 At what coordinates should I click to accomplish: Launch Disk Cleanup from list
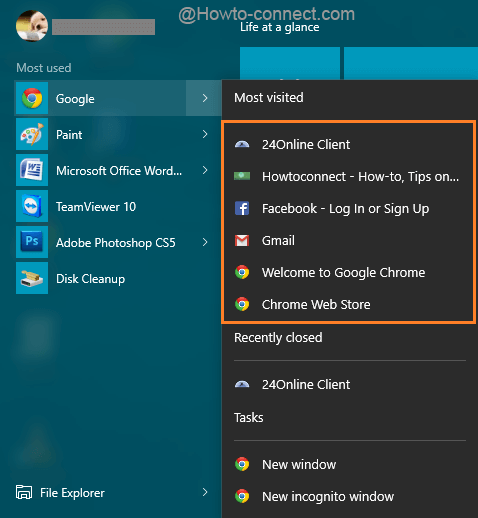(90, 279)
